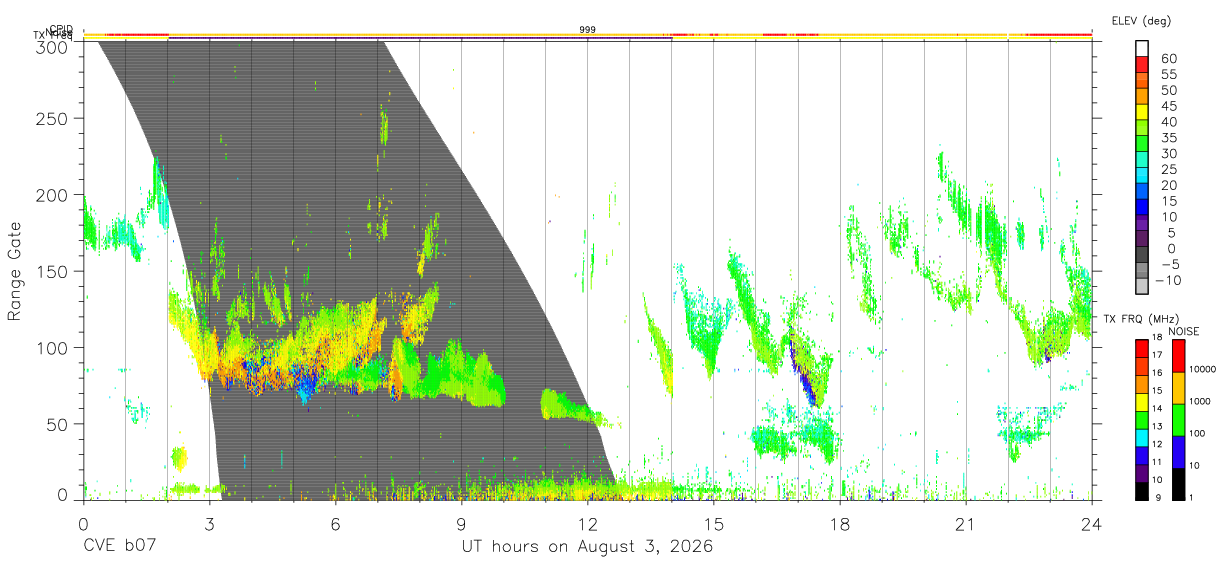Click the '999' CPID value above the plot
The height and width of the screenshot is (567, 1228).
(x=588, y=30)
